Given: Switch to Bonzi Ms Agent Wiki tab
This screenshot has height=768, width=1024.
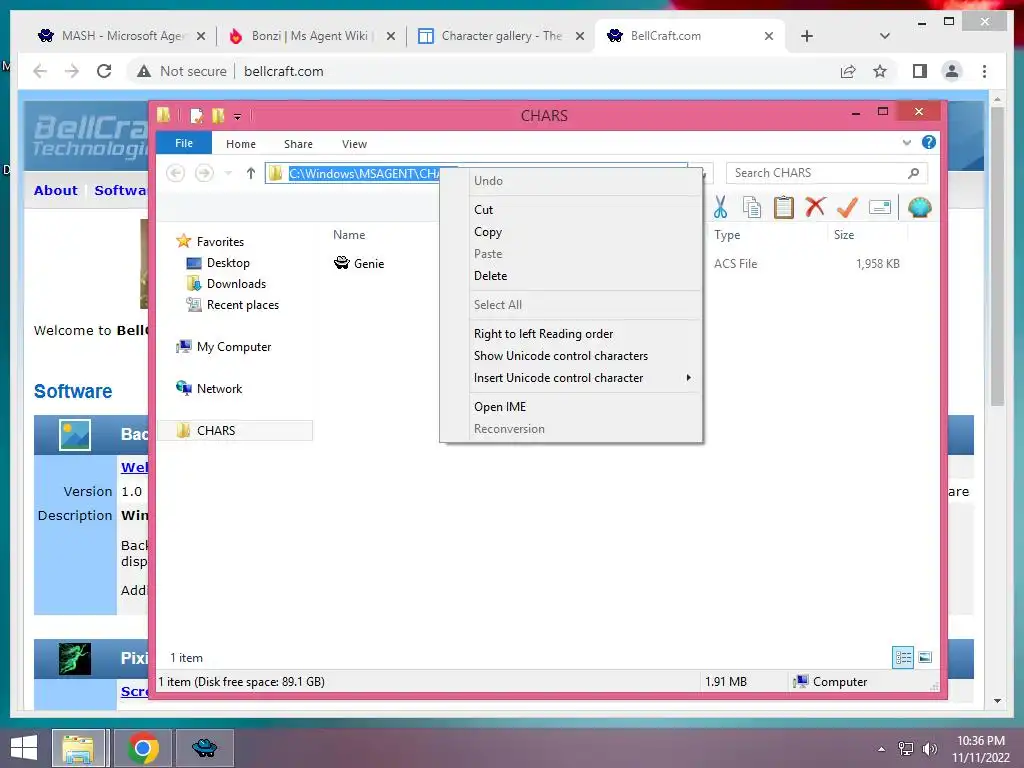Looking at the screenshot, I should [x=312, y=36].
